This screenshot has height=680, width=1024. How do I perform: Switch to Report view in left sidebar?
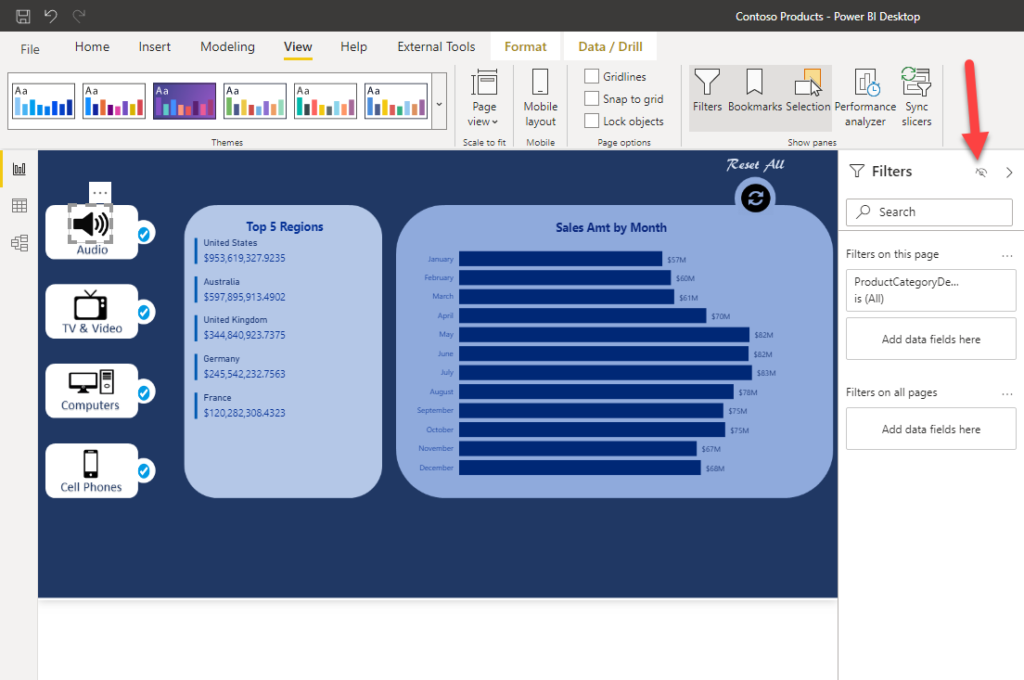20,169
